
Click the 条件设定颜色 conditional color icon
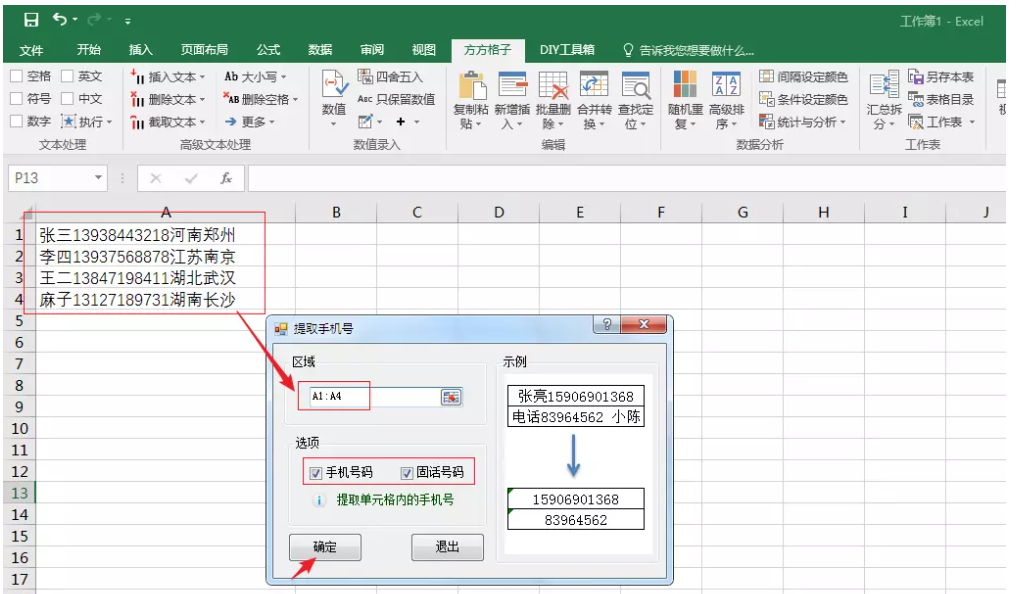(x=766, y=99)
